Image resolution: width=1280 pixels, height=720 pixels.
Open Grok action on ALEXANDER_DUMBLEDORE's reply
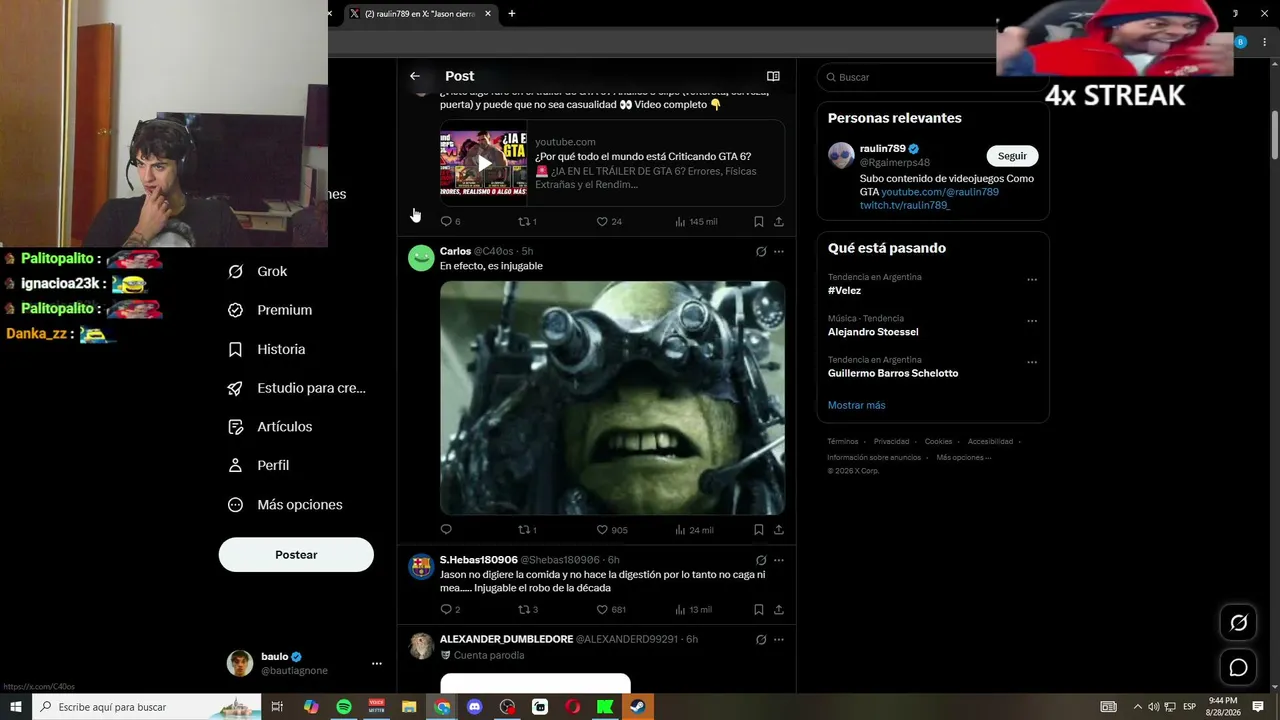761,640
